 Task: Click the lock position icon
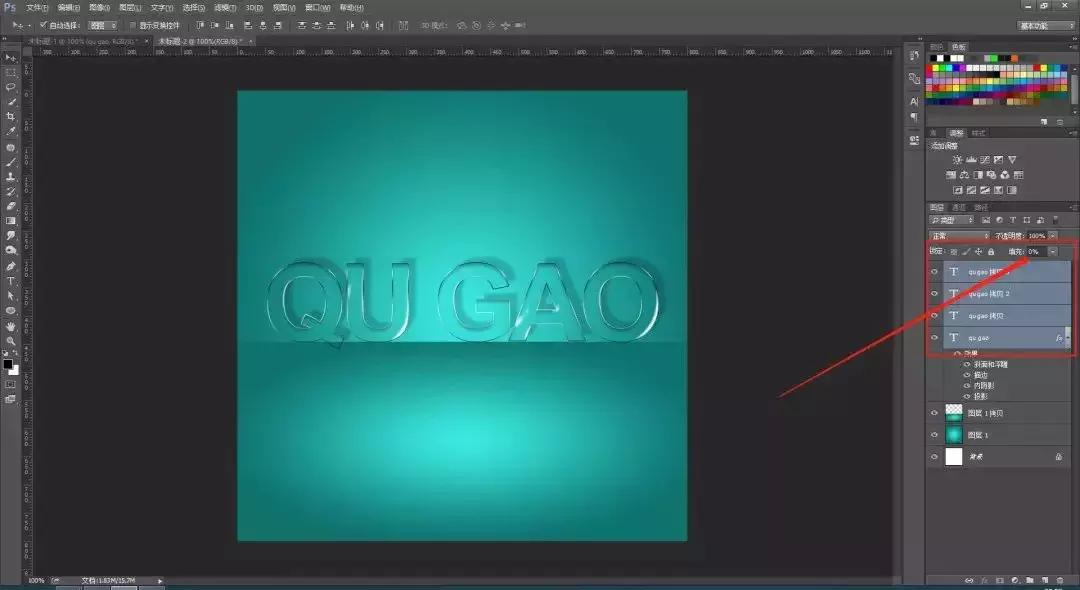coord(978,252)
